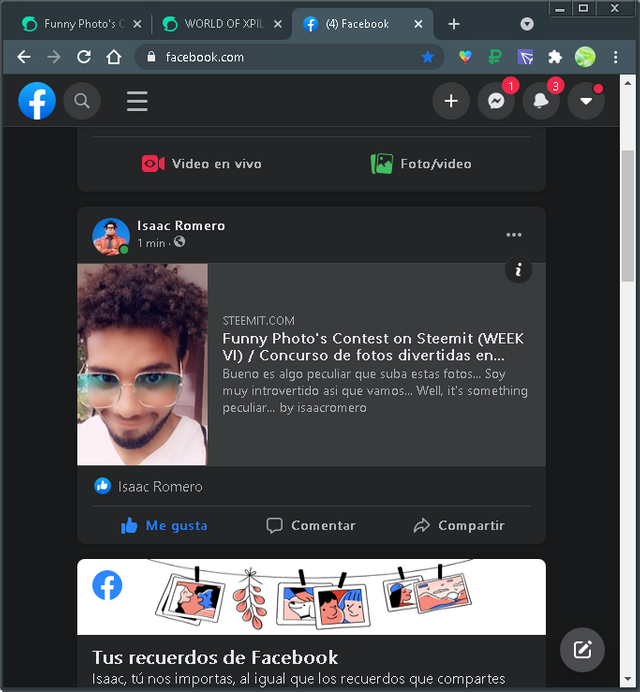
Task: Open the Chrome extensions puzzle icon
Action: pos(555,57)
